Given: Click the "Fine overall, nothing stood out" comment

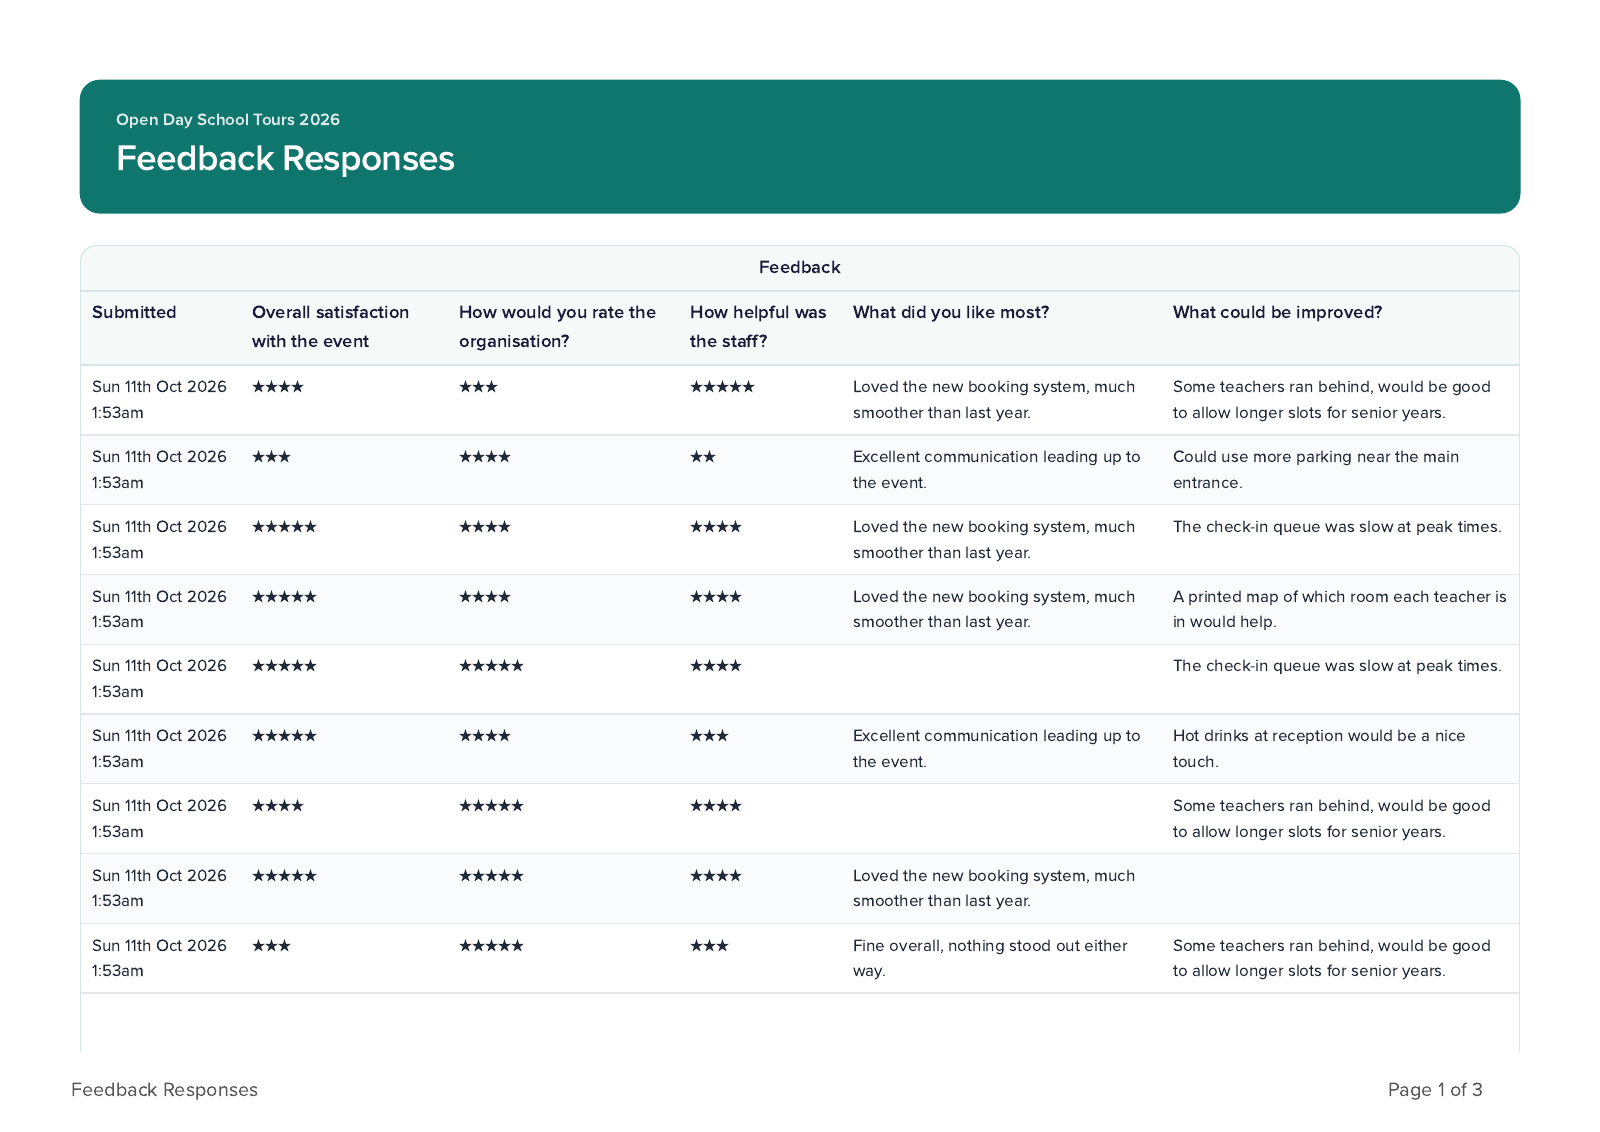Looking at the screenshot, I should pos(990,958).
